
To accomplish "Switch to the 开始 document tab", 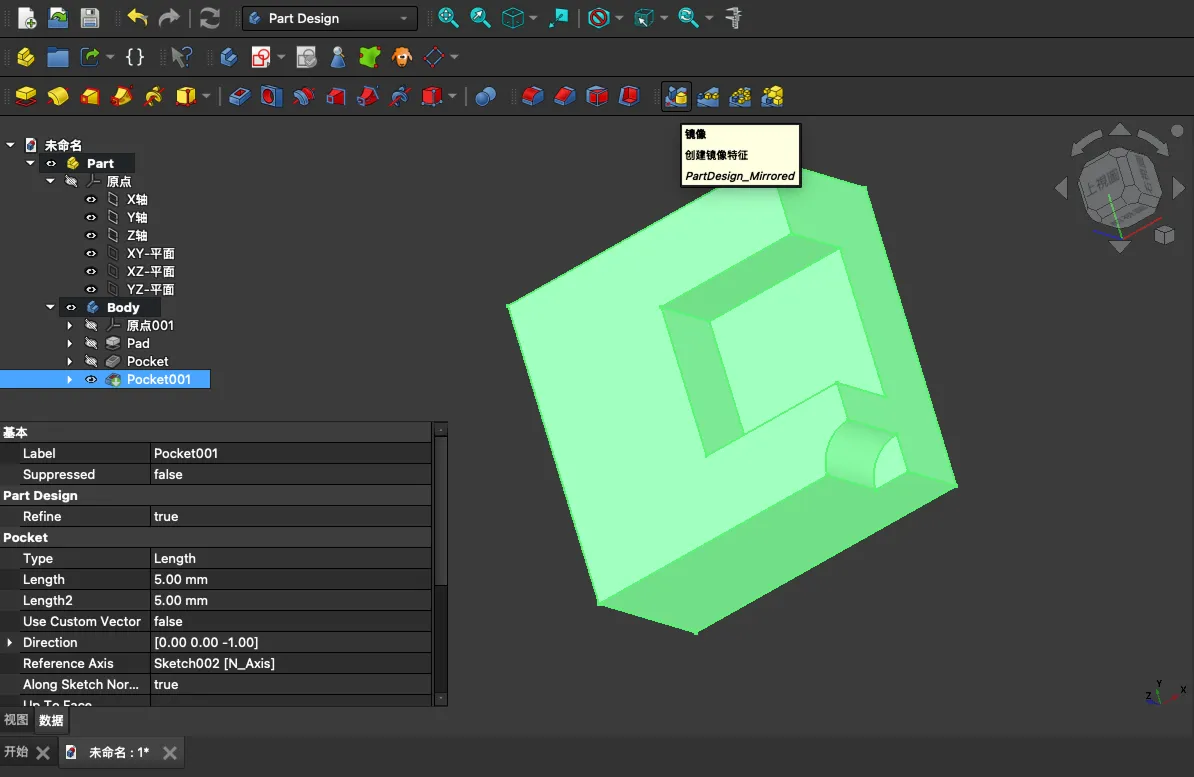I will (x=16, y=752).
